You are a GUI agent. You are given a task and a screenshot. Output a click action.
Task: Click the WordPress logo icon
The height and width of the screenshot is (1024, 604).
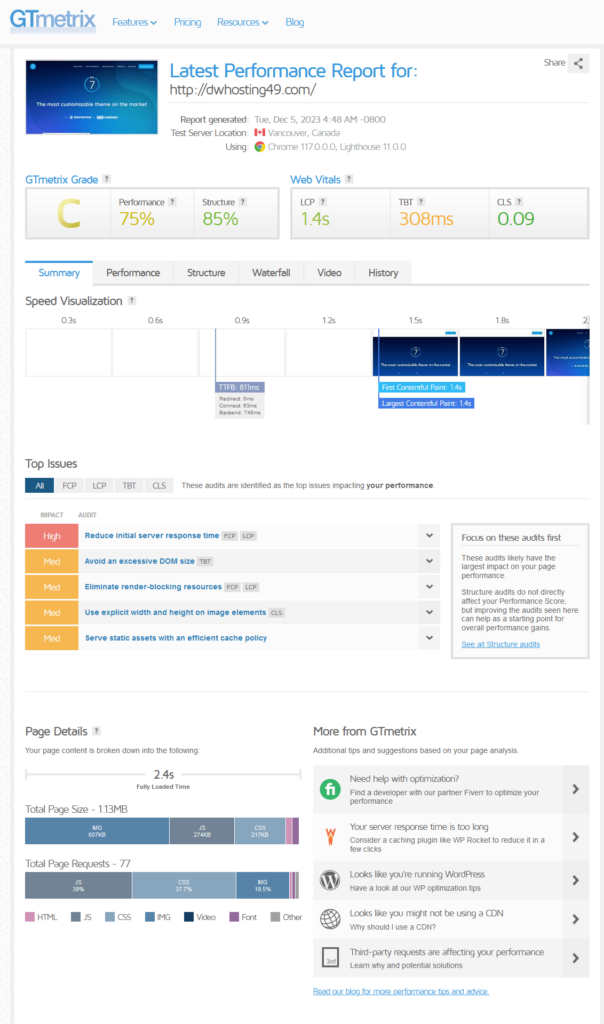(330, 880)
